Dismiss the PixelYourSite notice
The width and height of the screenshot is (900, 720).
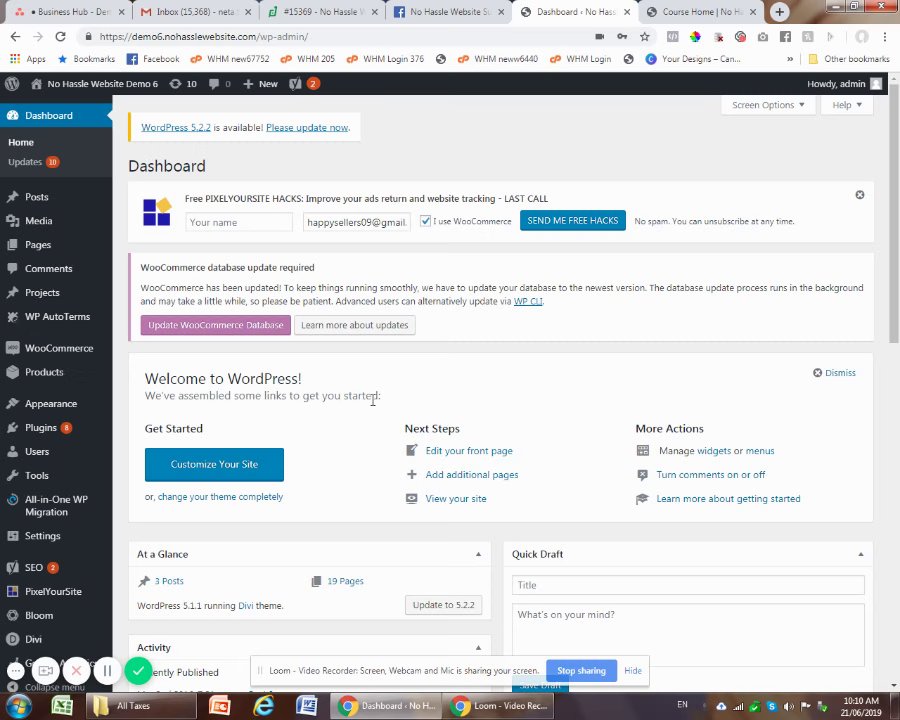point(859,195)
